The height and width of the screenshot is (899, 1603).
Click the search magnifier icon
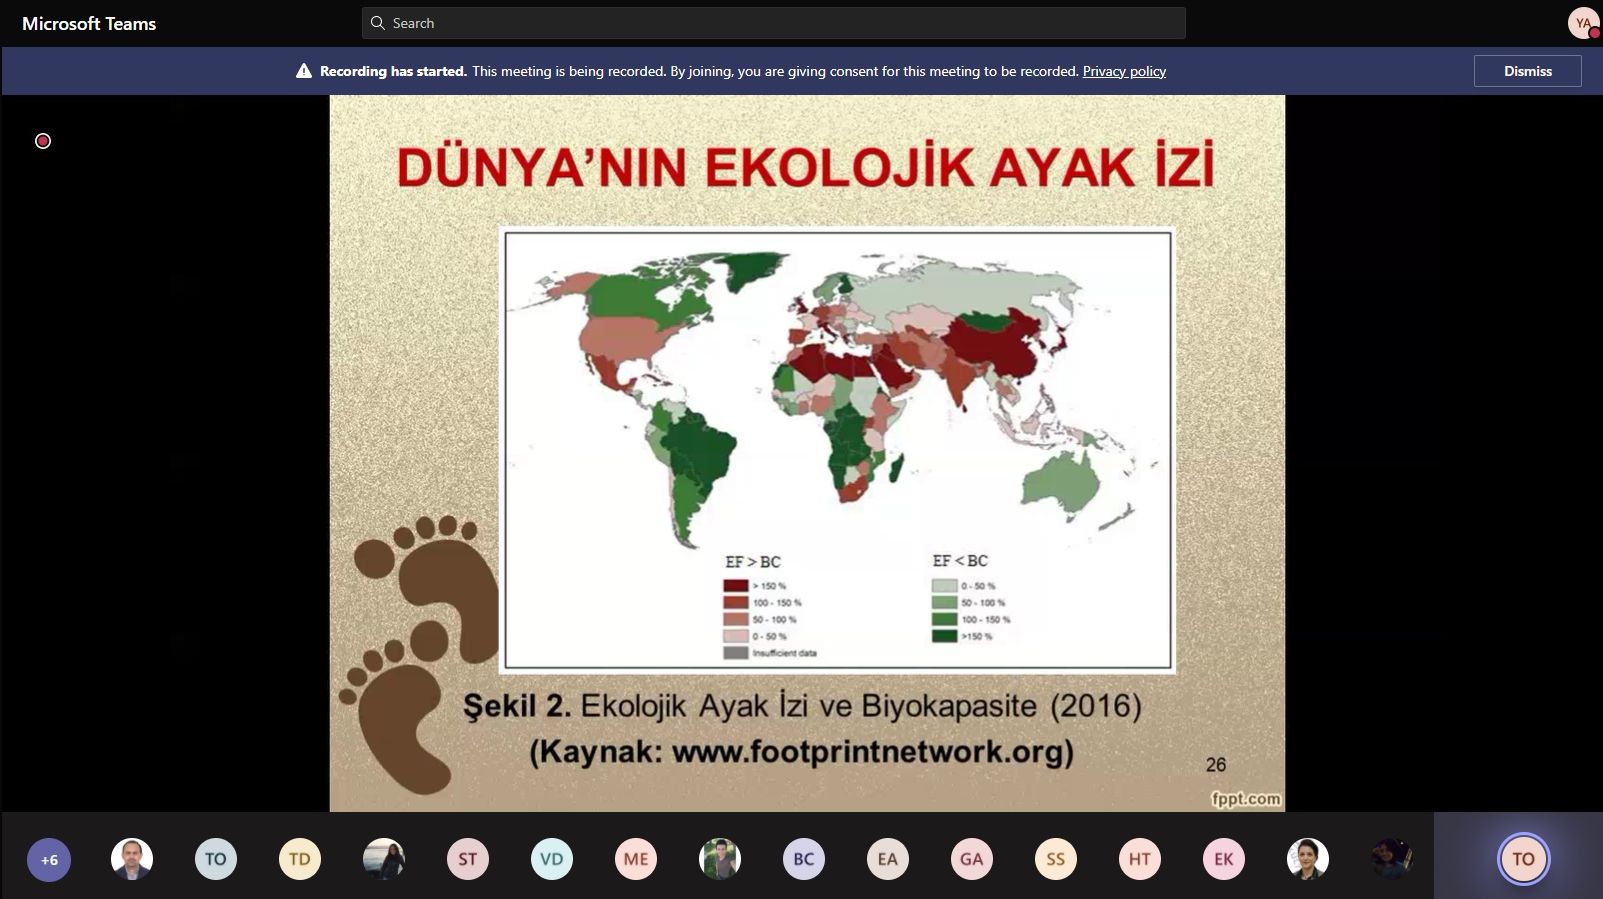tap(377, 23)
